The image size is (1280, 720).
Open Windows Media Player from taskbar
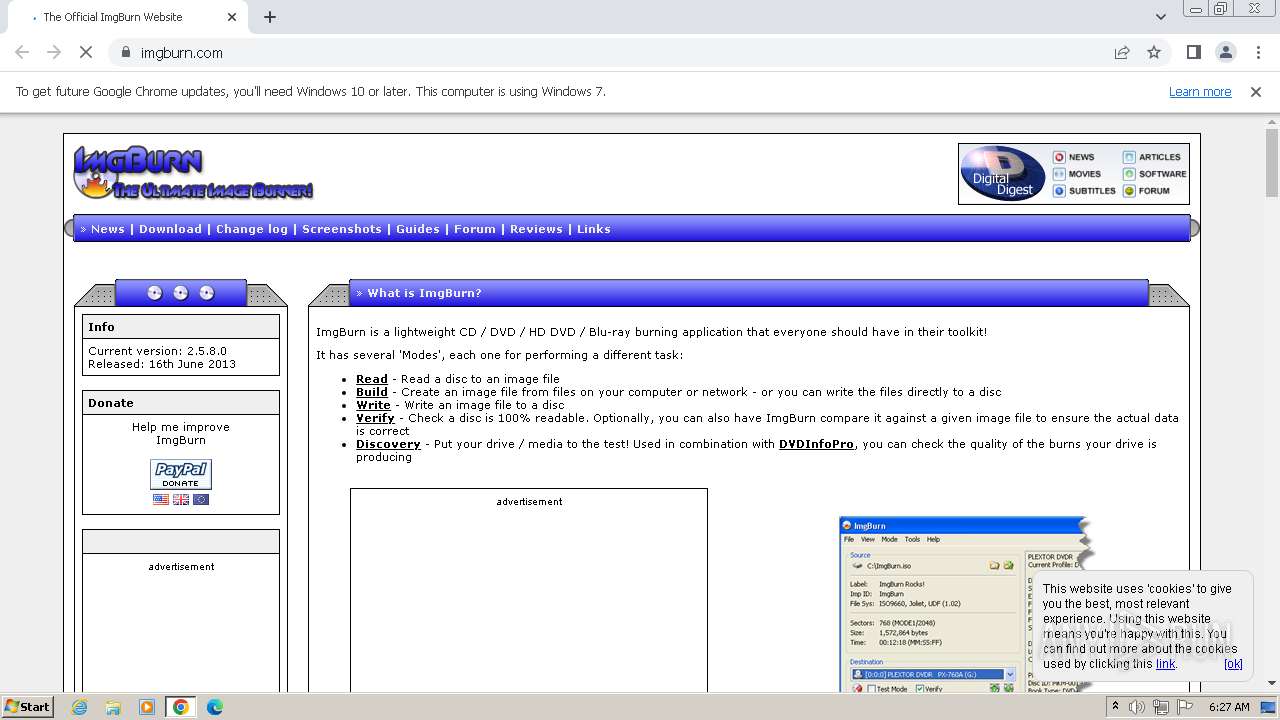147,707
